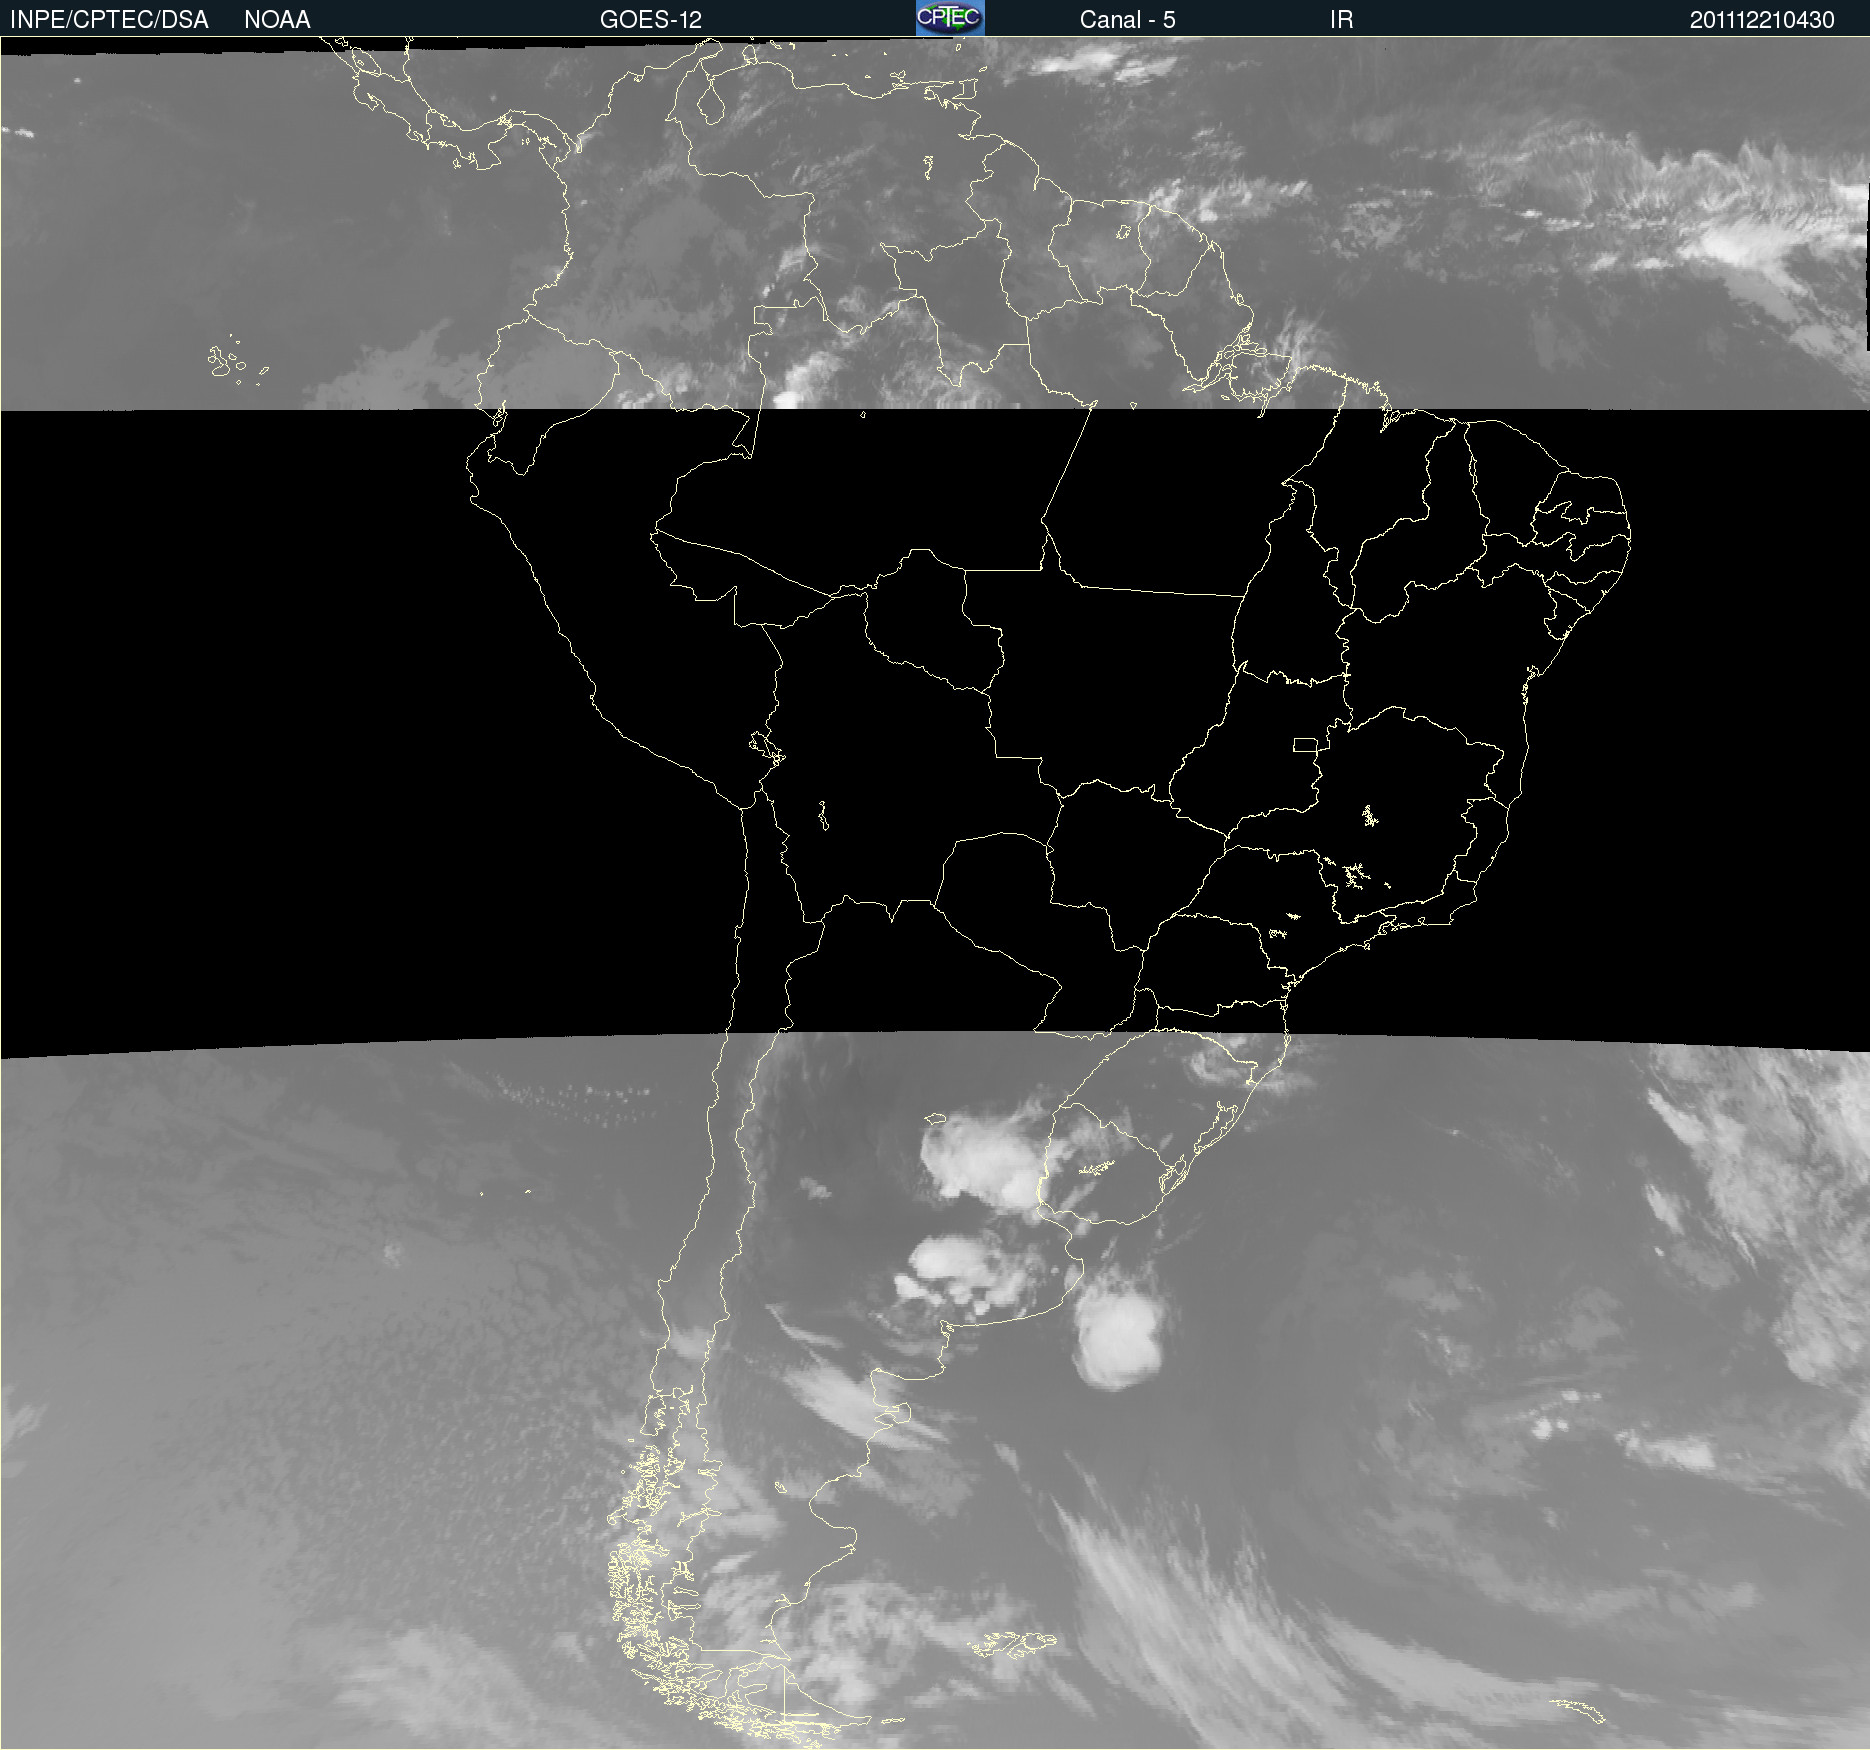This screenshot has width=1870, height=1750.
Task: Click the INPE/CPTEC/DSA header text
Action: [x=109, y=20]
